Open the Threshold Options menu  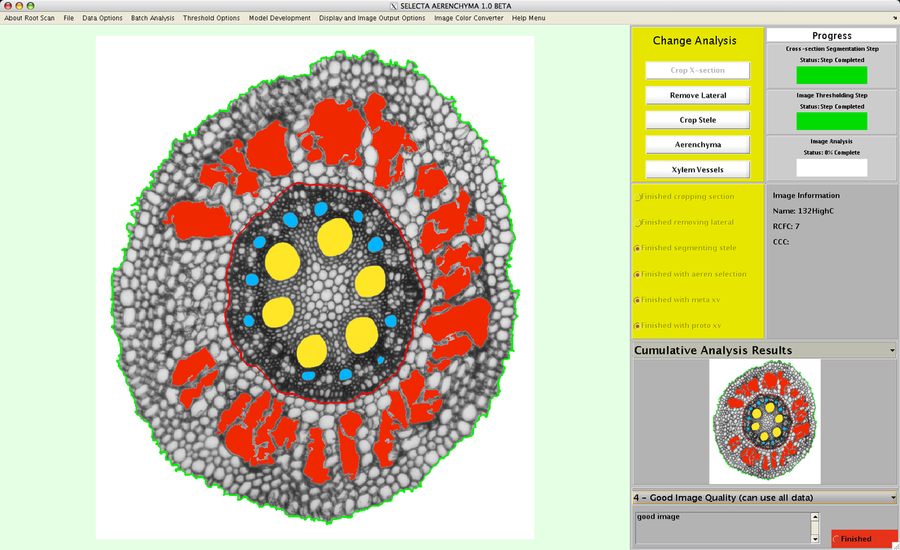pyautogui.click(x=211, y=18)
